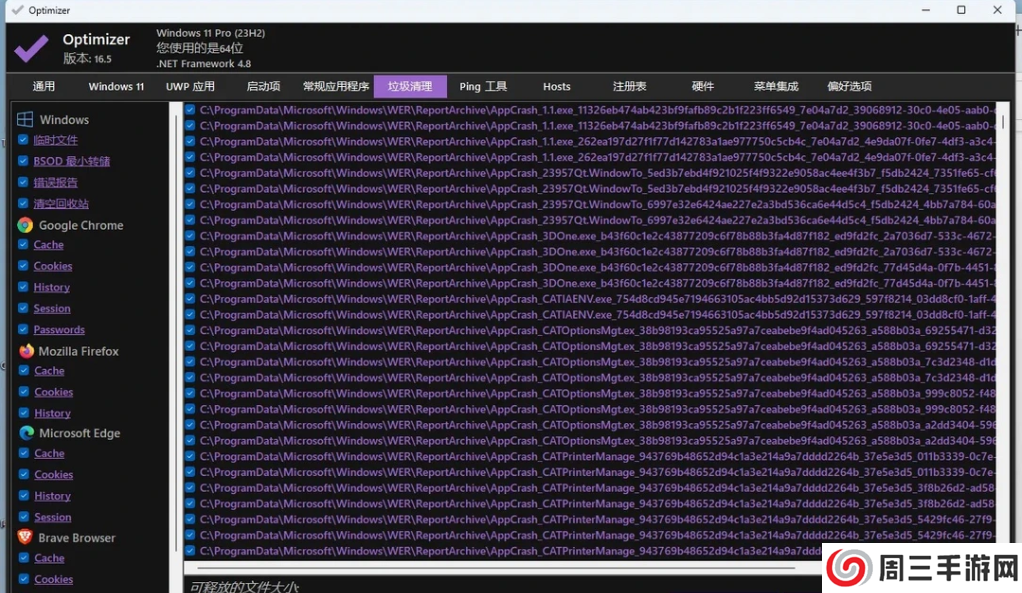Maximize the Optimizer window
1022x593 pixels.
pyautogui.click(x=961, y=10)
